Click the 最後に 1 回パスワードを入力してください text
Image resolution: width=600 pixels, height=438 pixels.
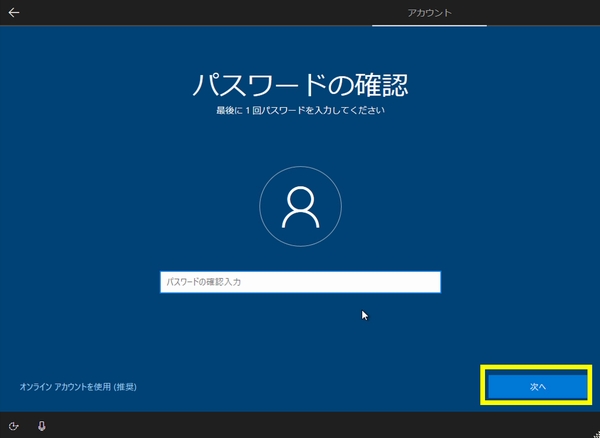(300, 111)
